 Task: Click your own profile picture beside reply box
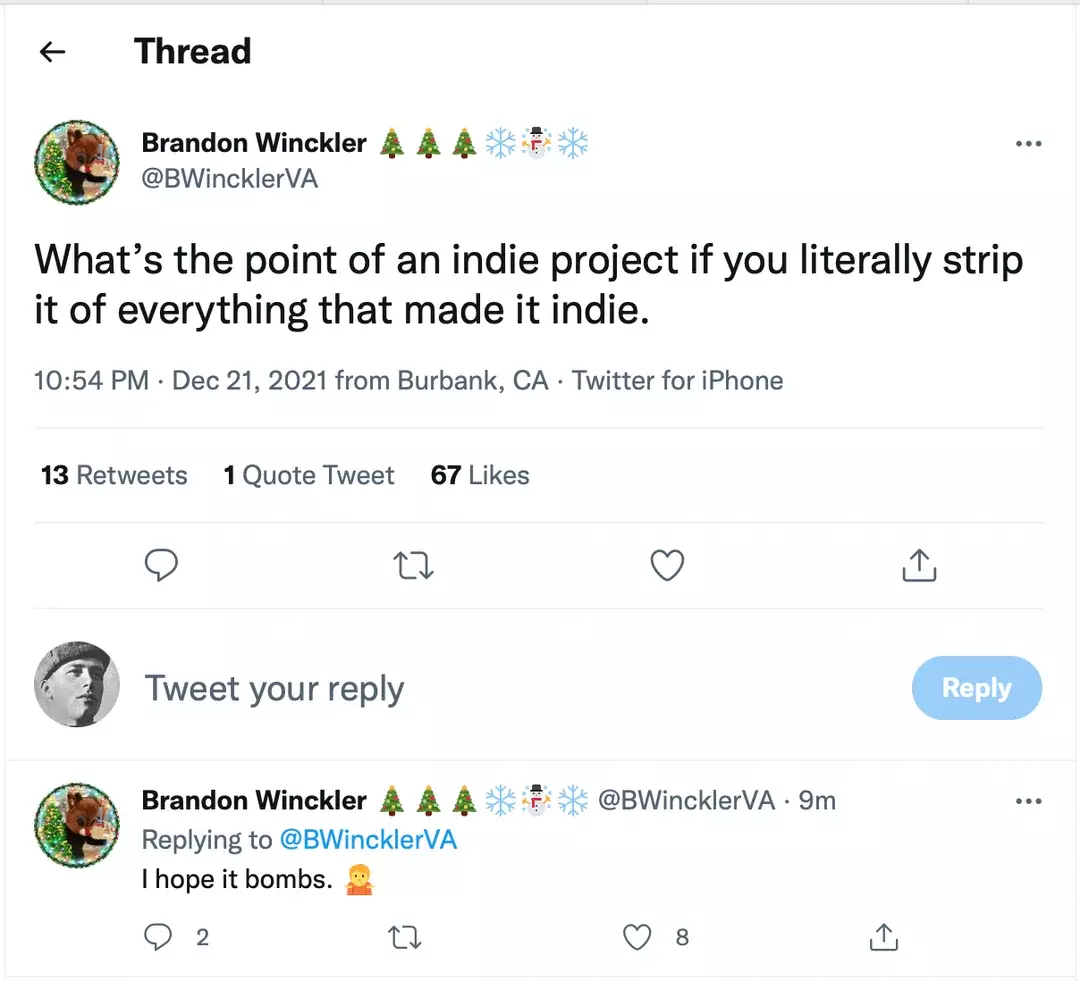click(77, 684)
